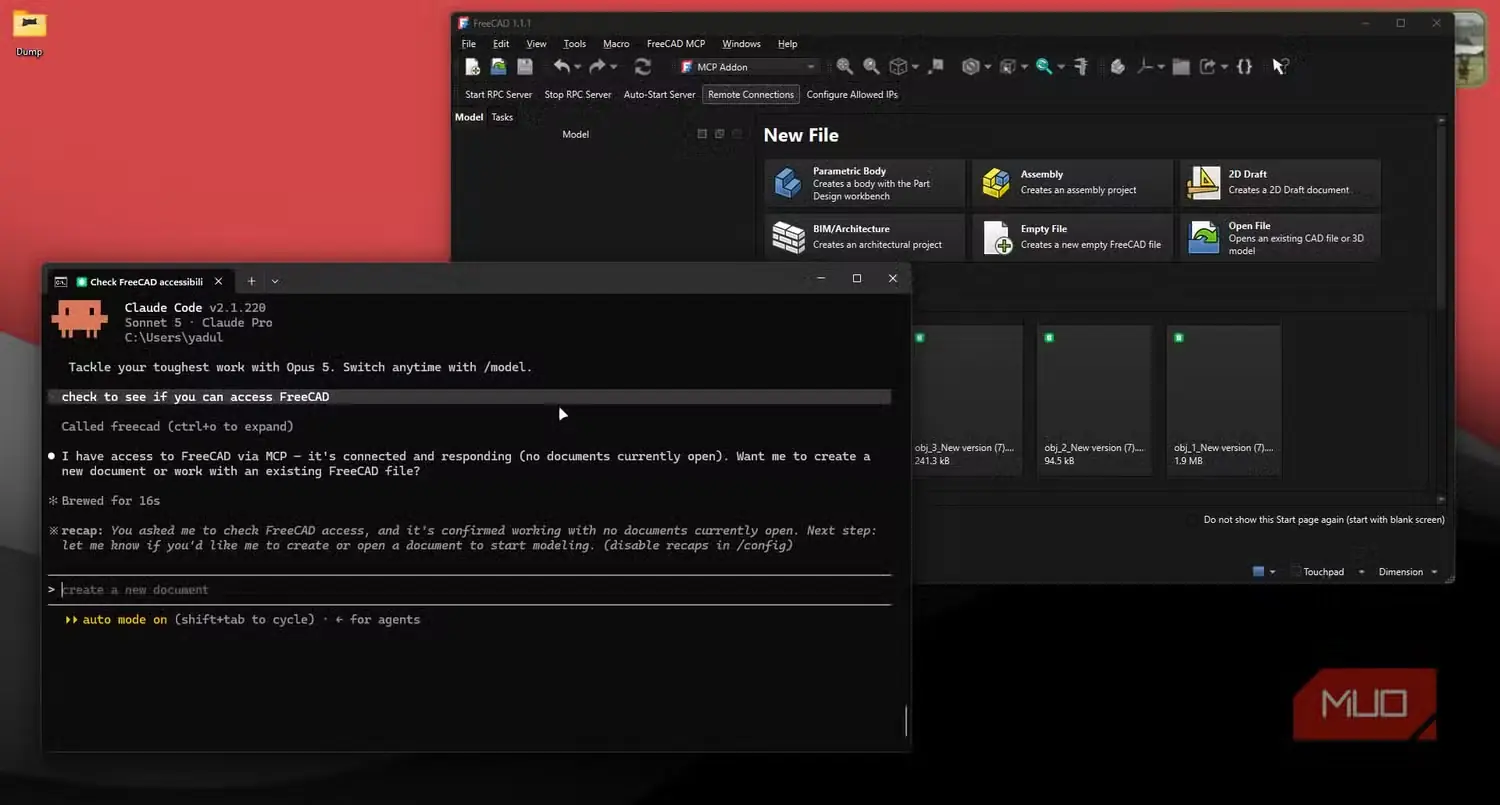This screenshot has height=805, width=1500.
Task: Redo the last action in FreeCAD
Action: coord(597,67)
